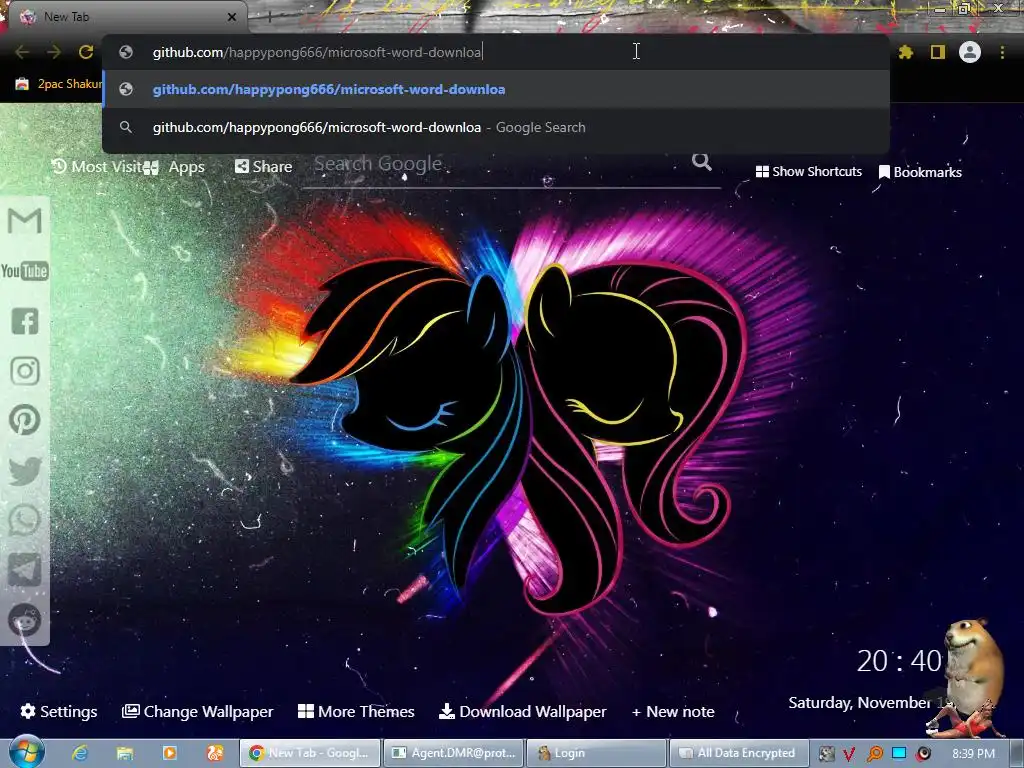The image size is (1024, 768).
Task: Click the orange magnifier tray icon
Action: [874, 754]
